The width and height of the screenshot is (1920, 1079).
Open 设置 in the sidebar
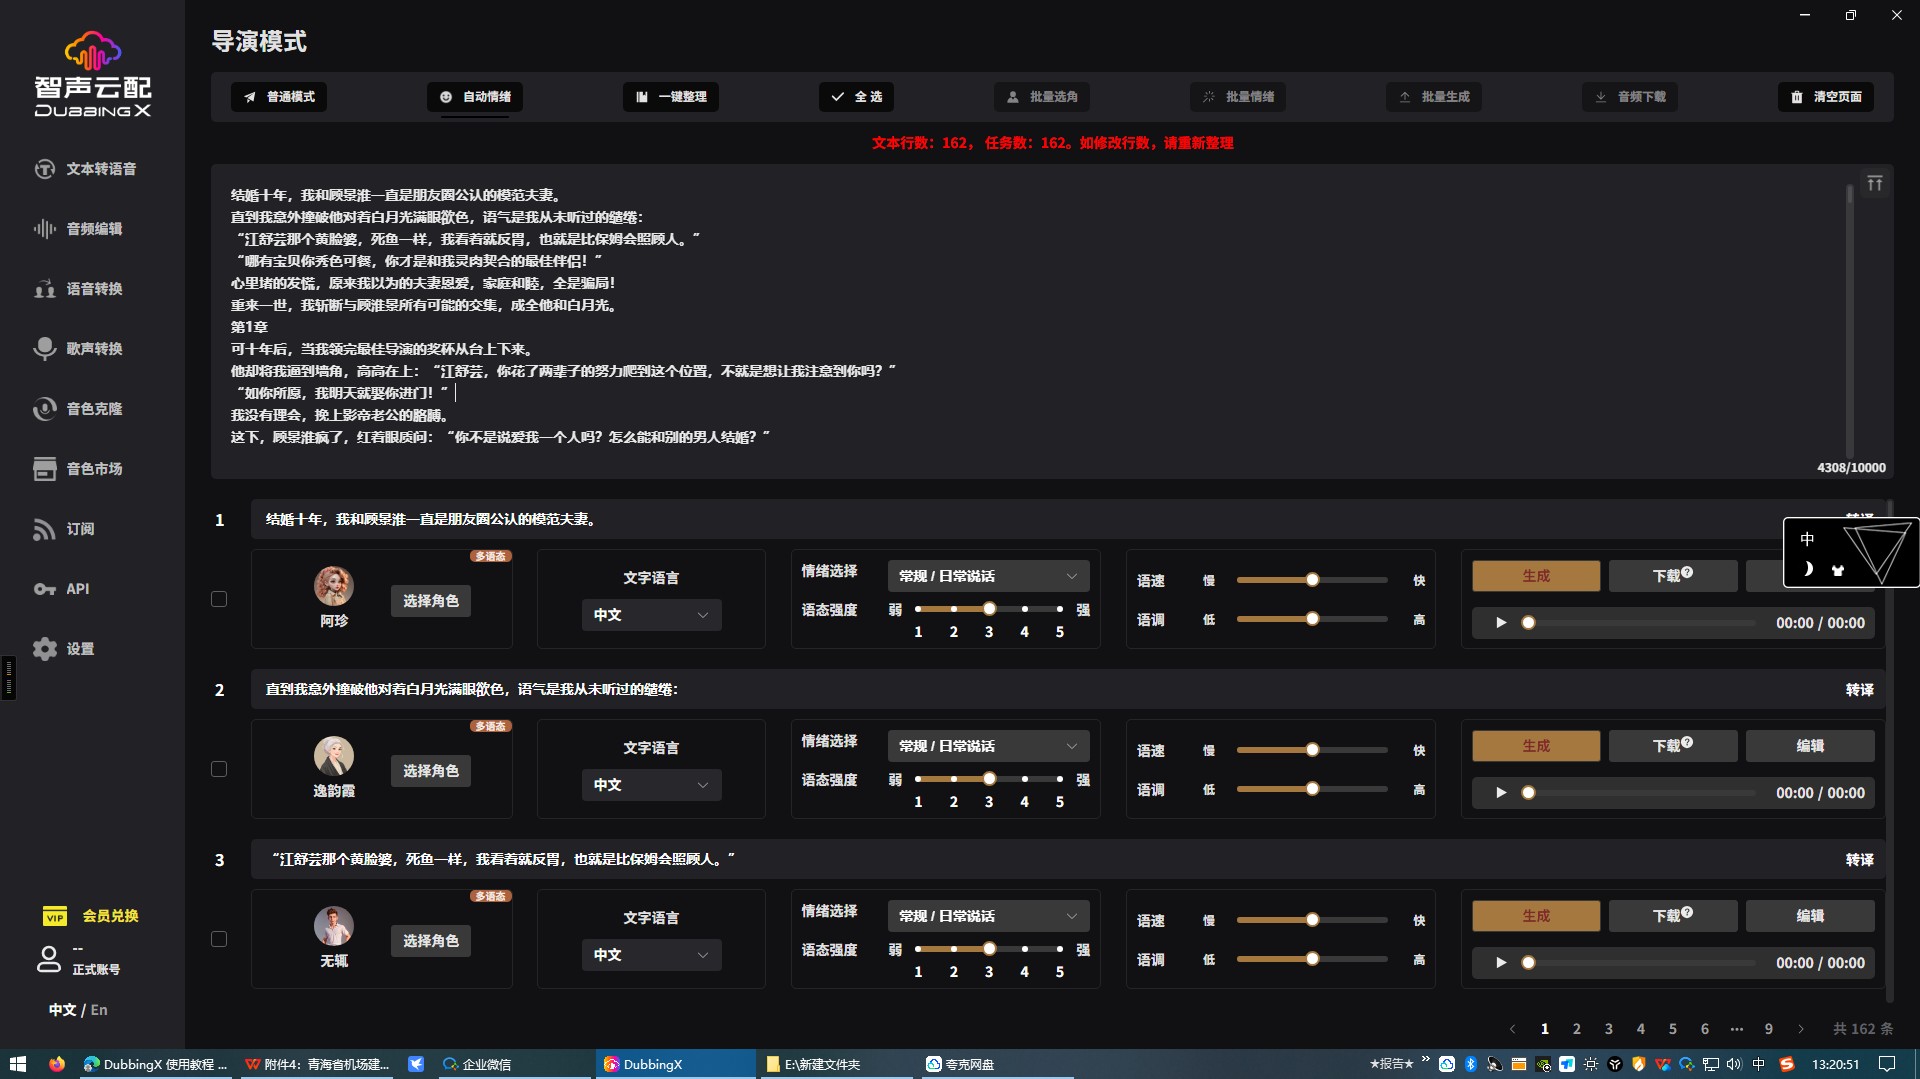click(x=64, y=649)
